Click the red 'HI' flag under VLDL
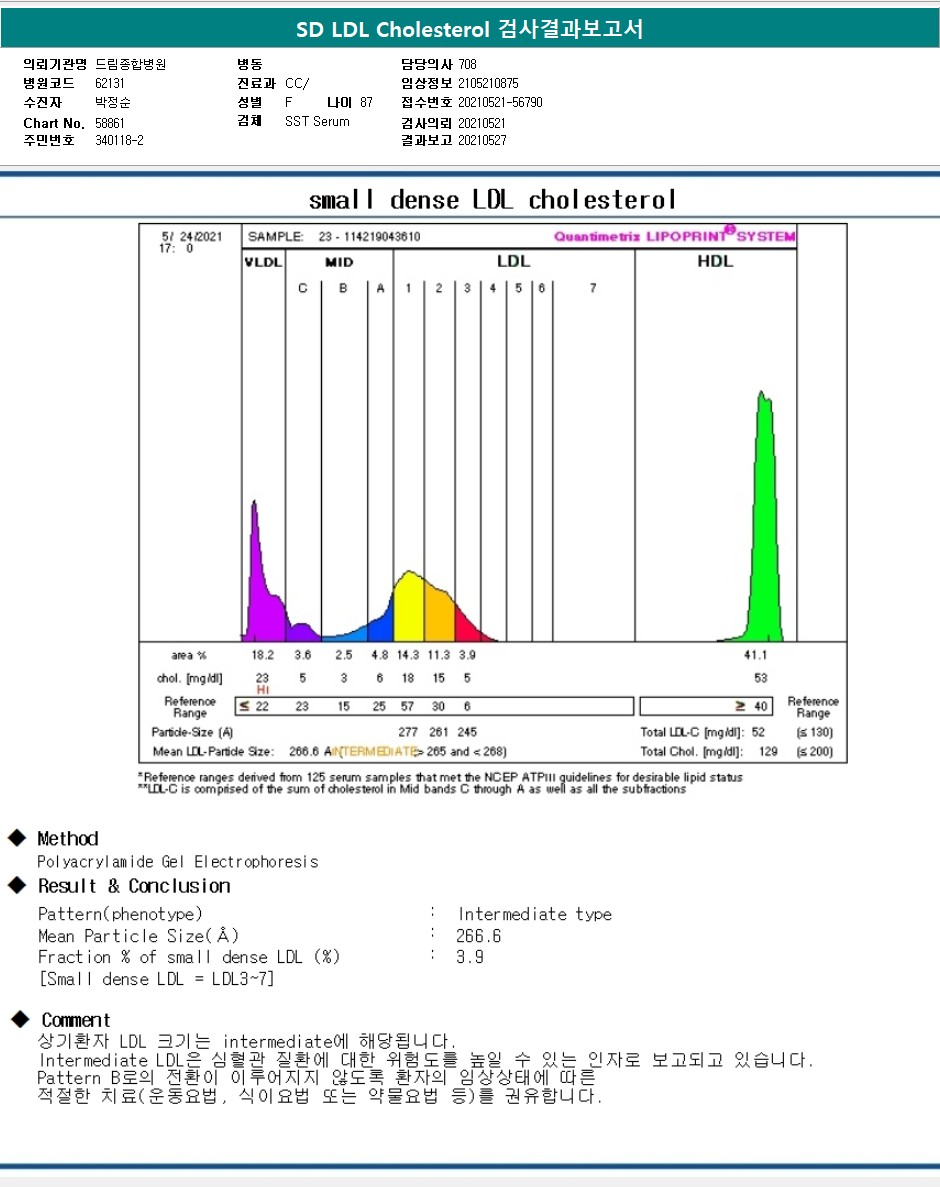This screenshot has width=940, height=1187. point(263,690)
